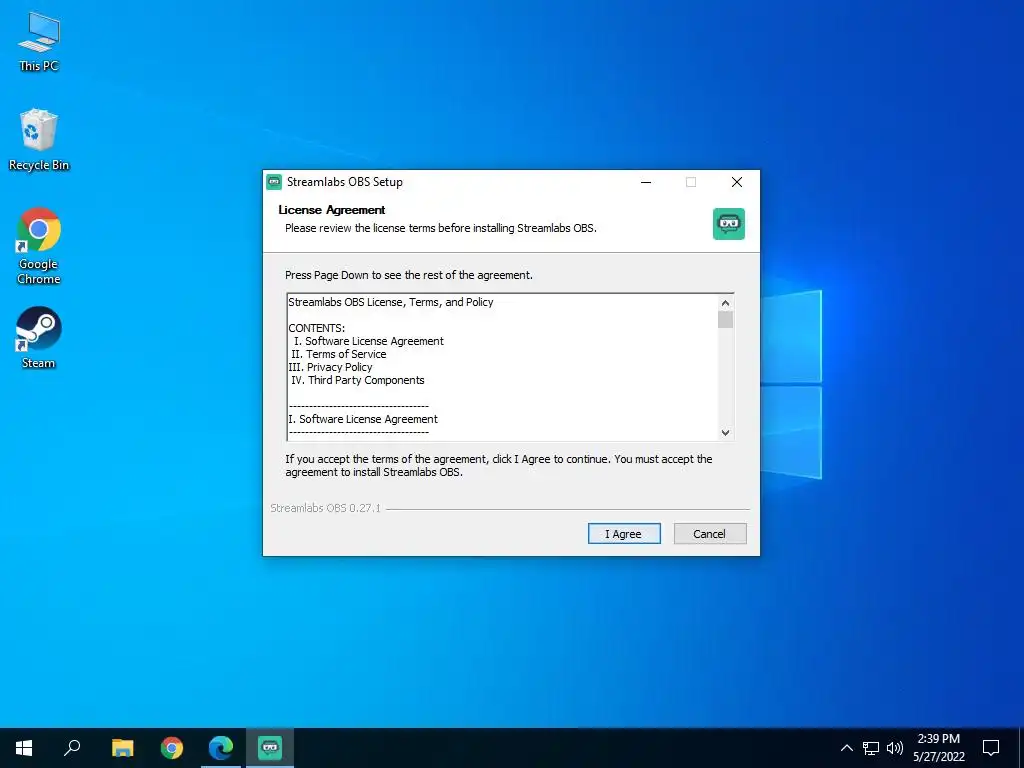1024x768 pixels.
Task: Click the license scrollbar up arrow
Action: click(x=725, y=303)
